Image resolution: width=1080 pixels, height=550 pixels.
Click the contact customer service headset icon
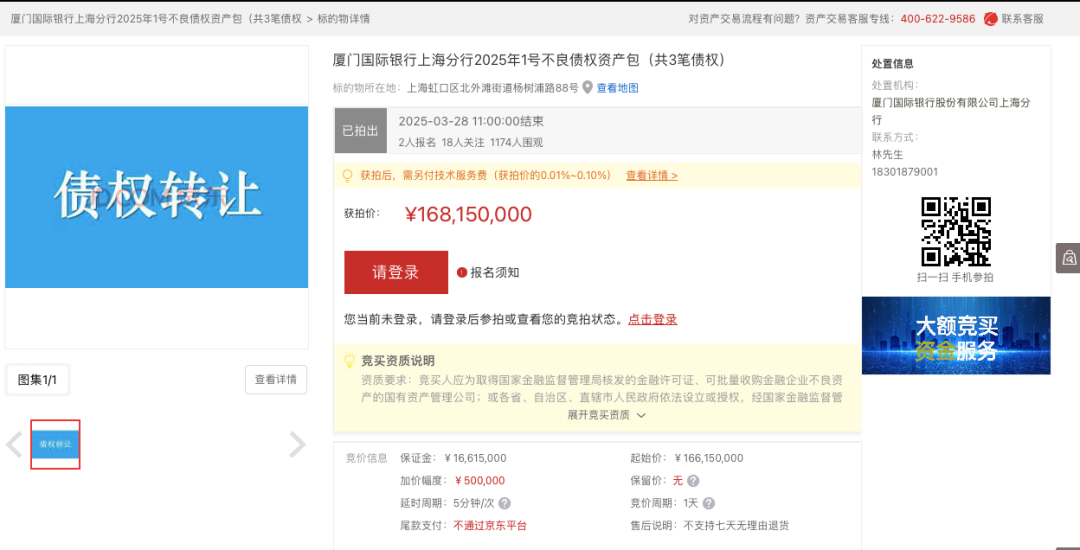(990, 19)
